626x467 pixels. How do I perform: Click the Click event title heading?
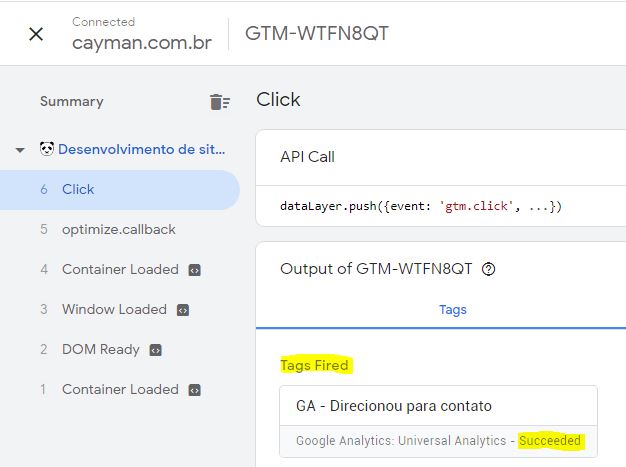click(278, 99)
